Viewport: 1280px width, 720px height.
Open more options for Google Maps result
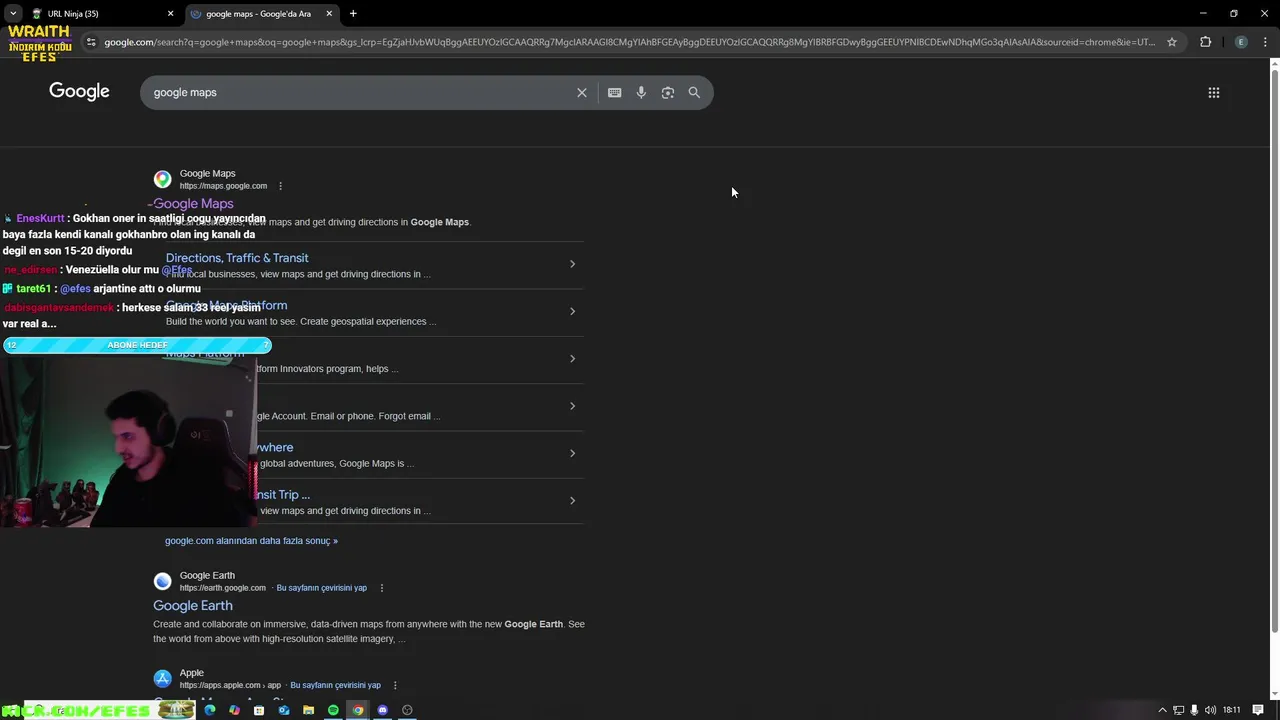280,186
